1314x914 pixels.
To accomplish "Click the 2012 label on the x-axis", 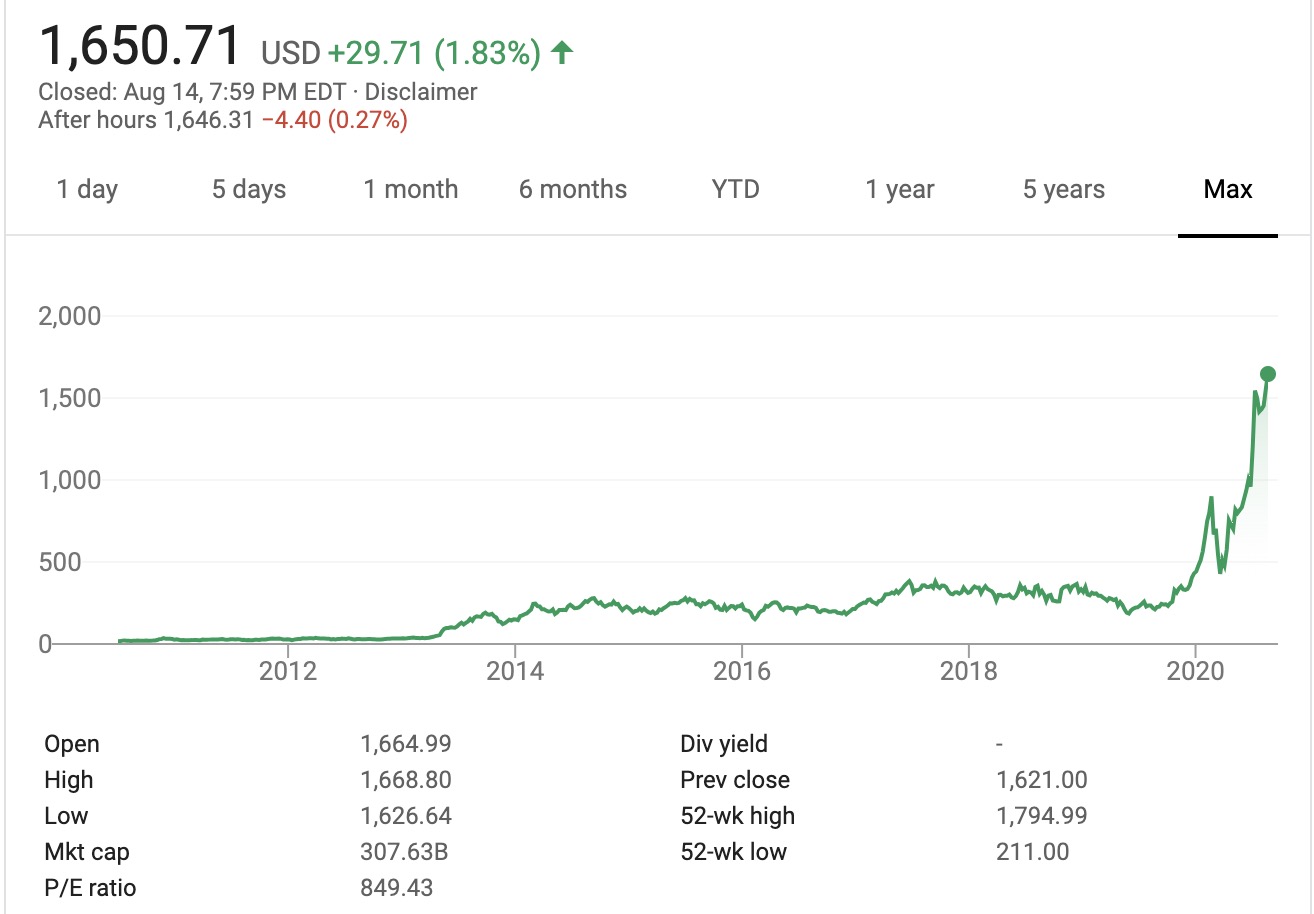I will coord(288,670).
